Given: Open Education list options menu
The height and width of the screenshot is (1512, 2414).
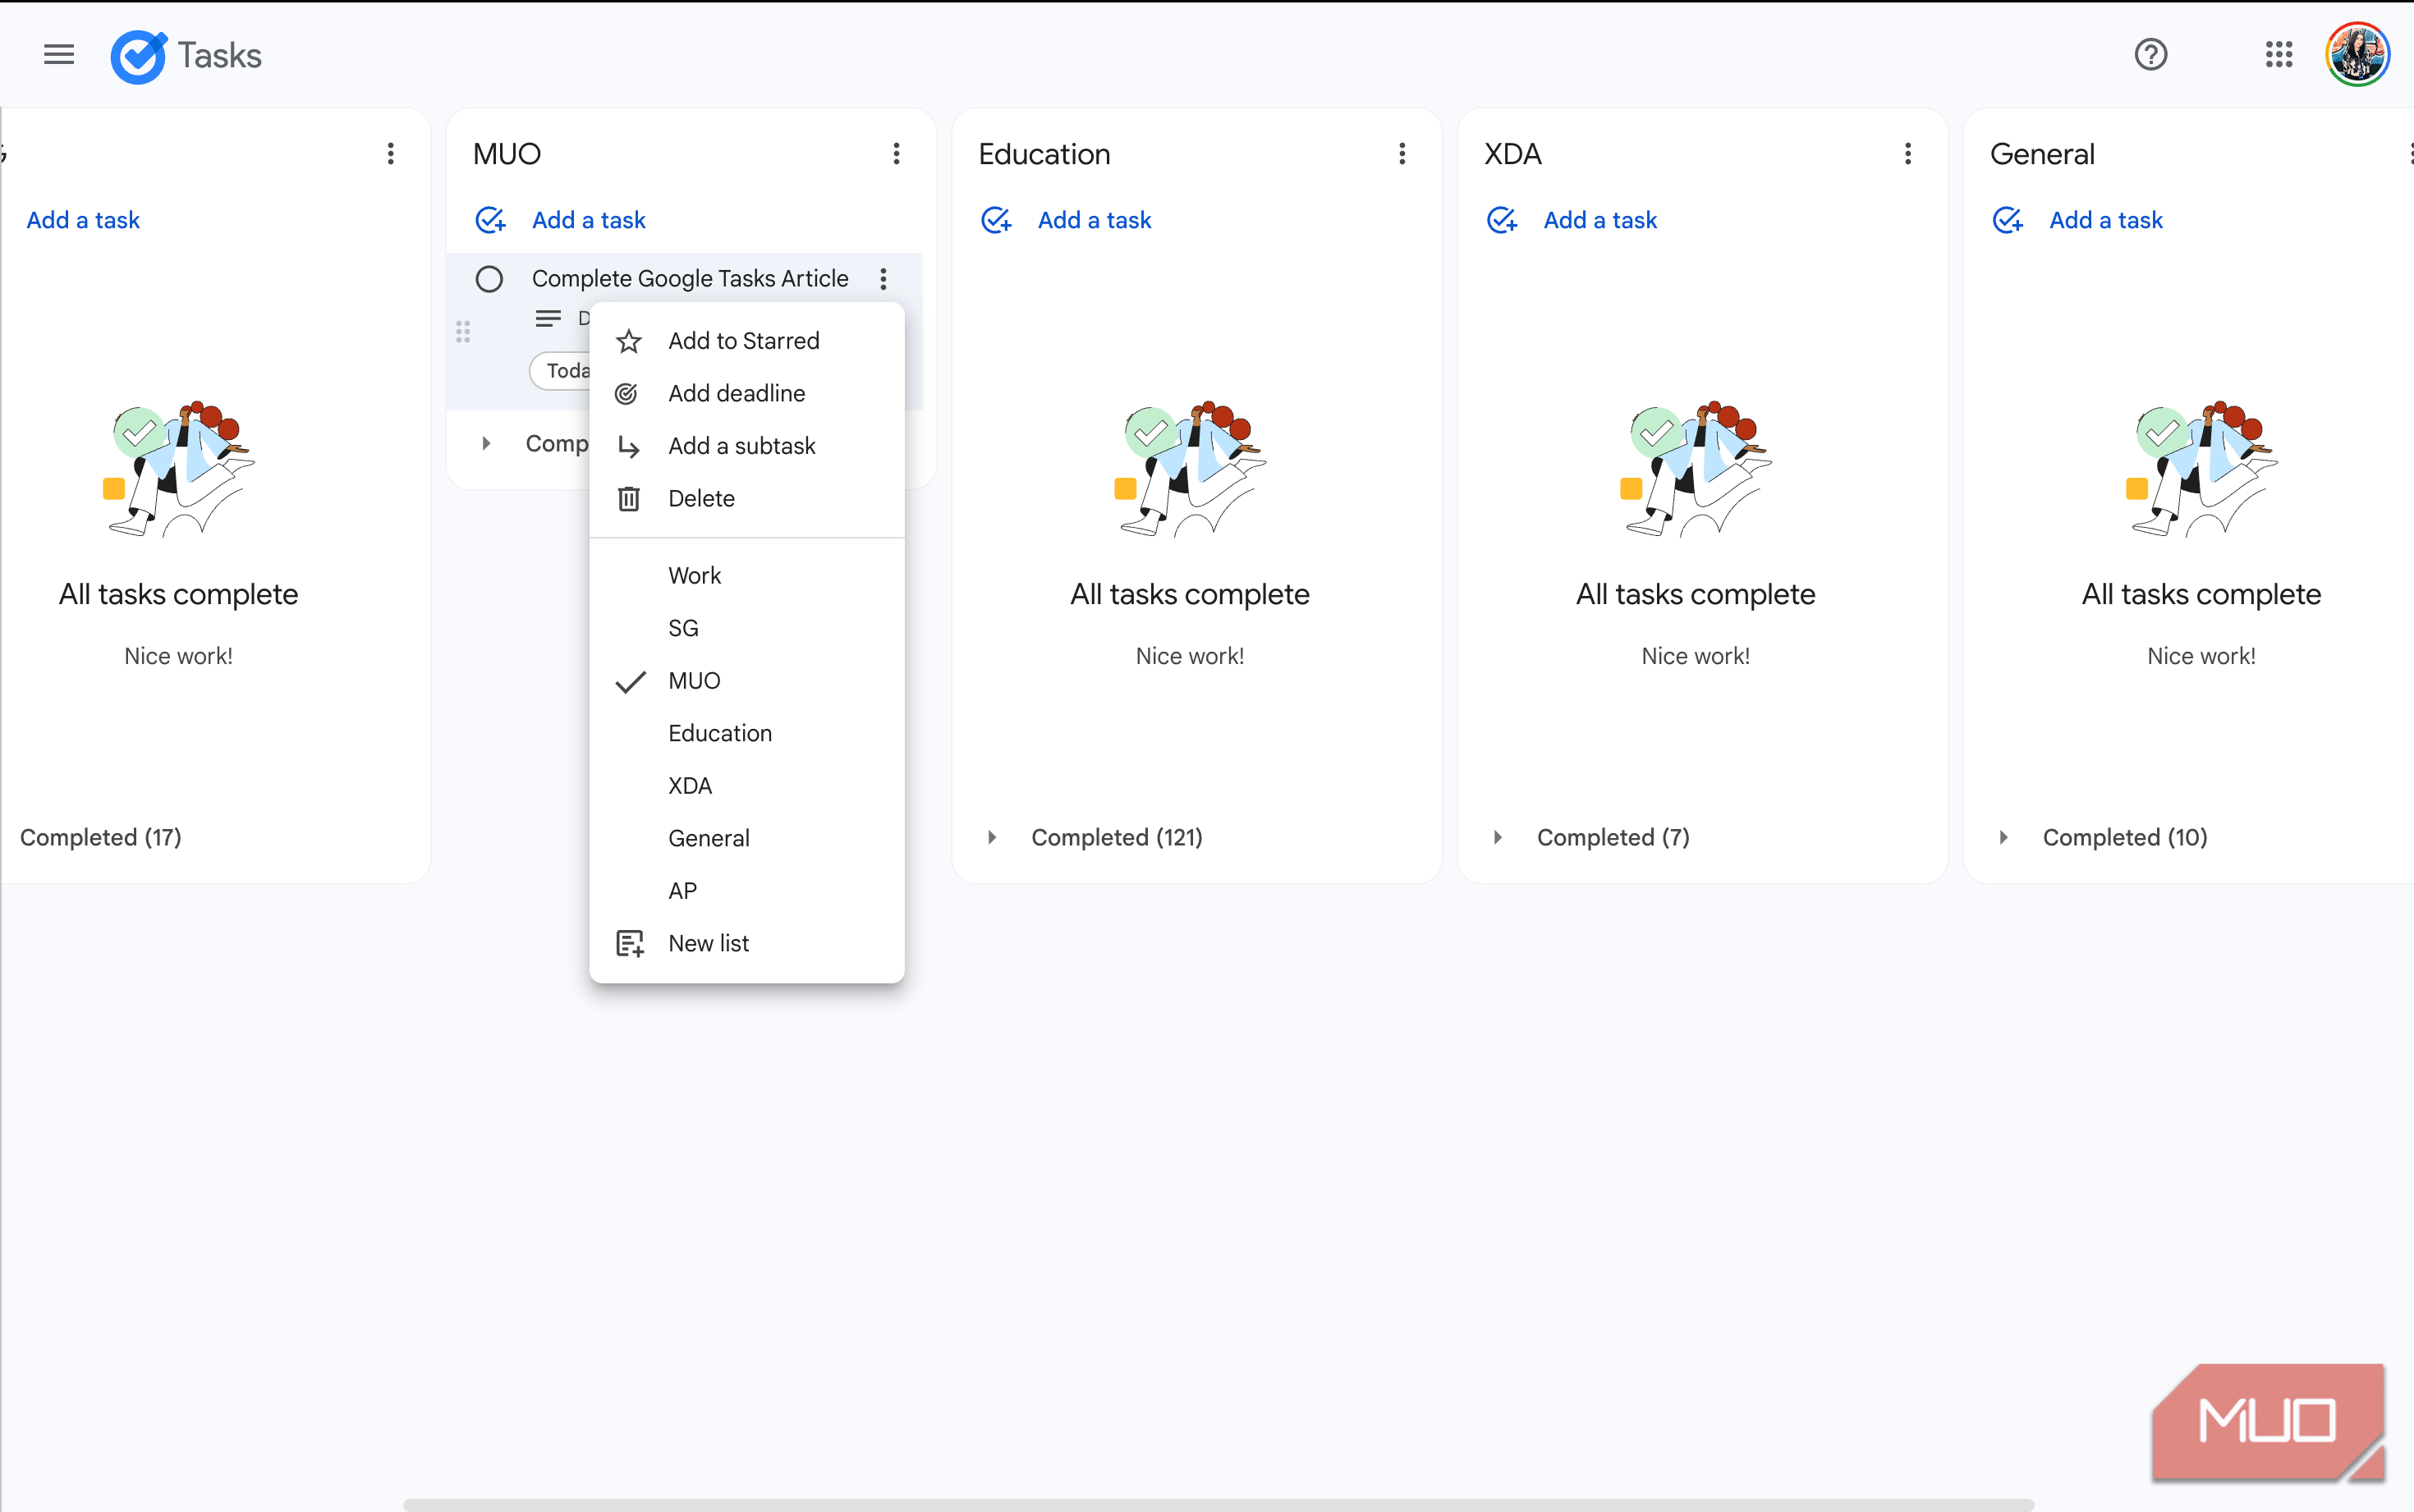Looking at the screenshot, I should (x=1402, y=153).
